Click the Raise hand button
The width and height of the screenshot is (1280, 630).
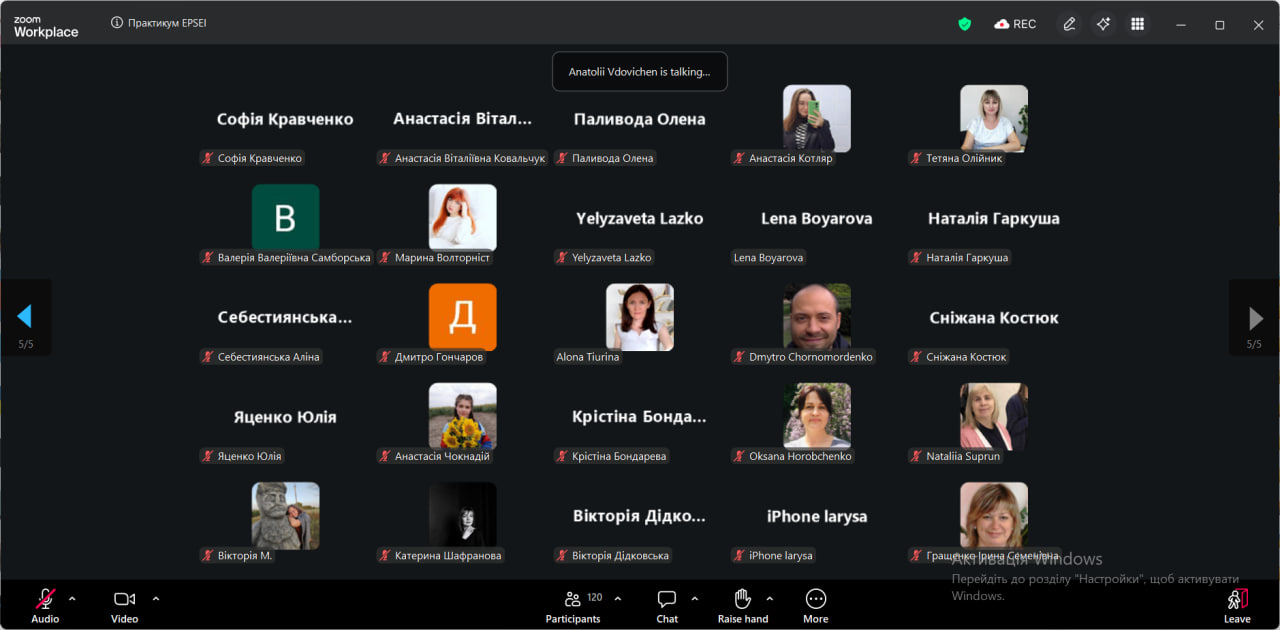point(743,606)
